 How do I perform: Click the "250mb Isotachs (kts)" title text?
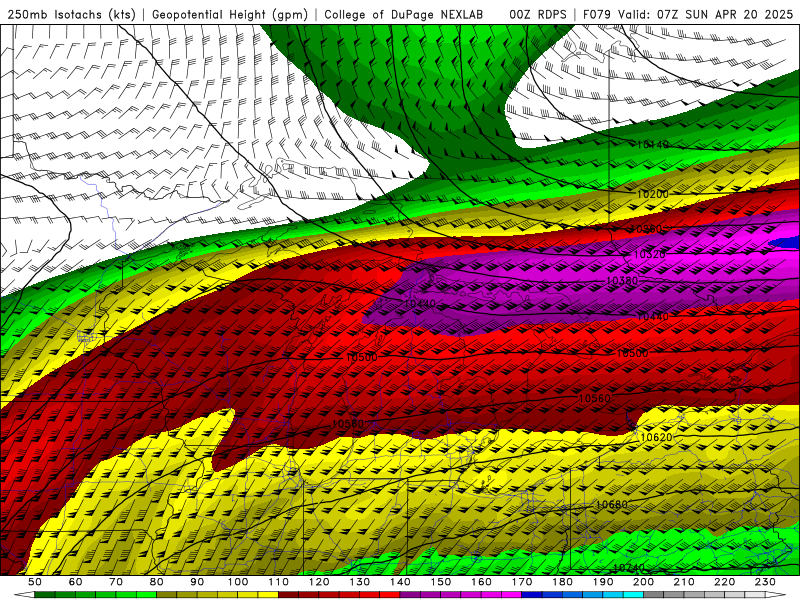(x=71, y=14)
